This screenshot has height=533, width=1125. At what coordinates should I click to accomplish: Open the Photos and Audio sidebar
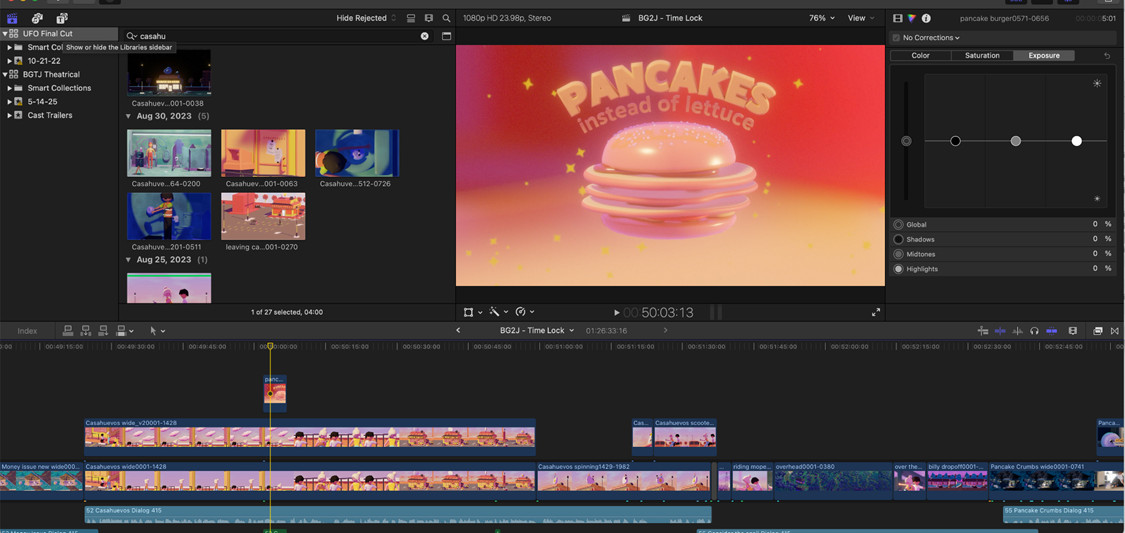click(x=37, y=18)
